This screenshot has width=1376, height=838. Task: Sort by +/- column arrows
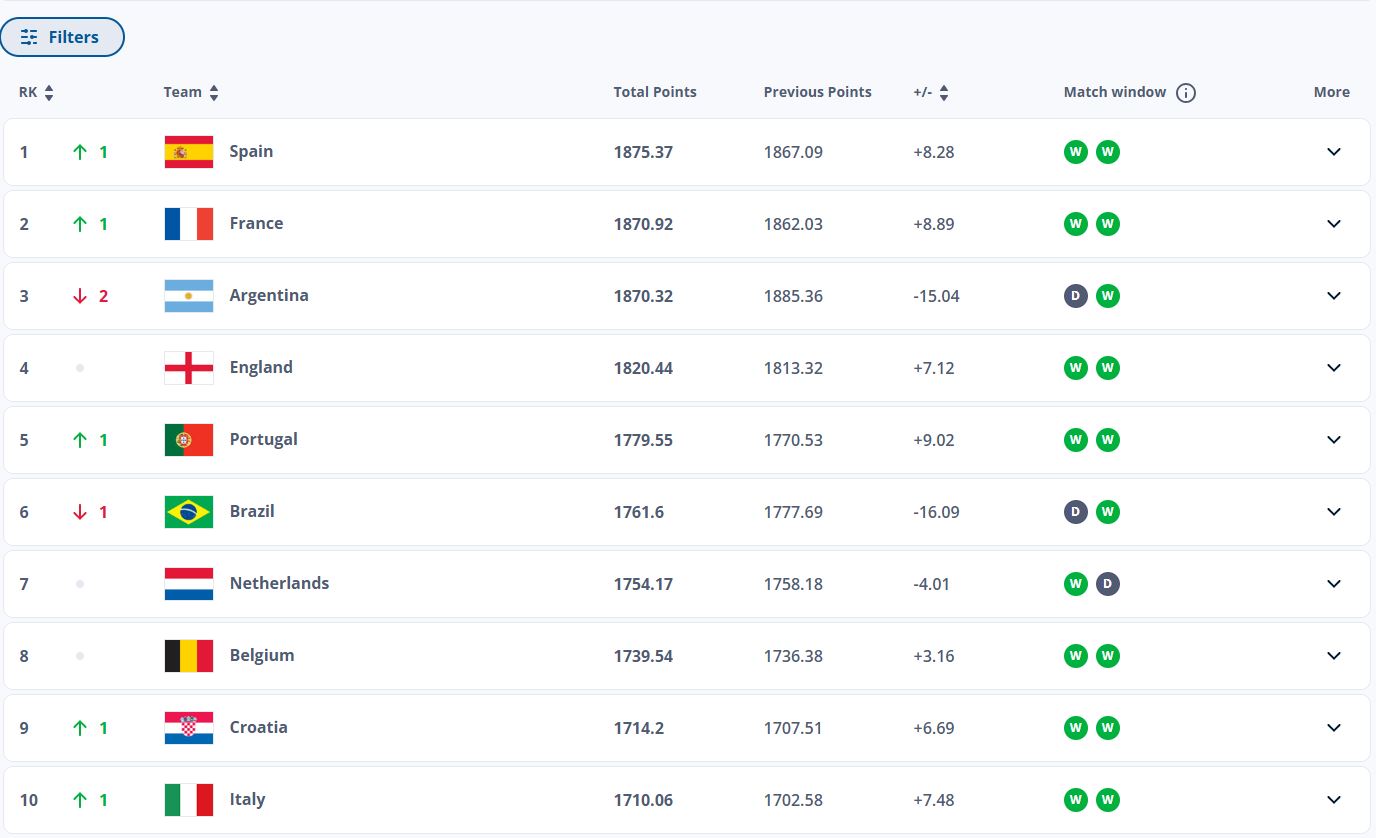click(944, 93)
